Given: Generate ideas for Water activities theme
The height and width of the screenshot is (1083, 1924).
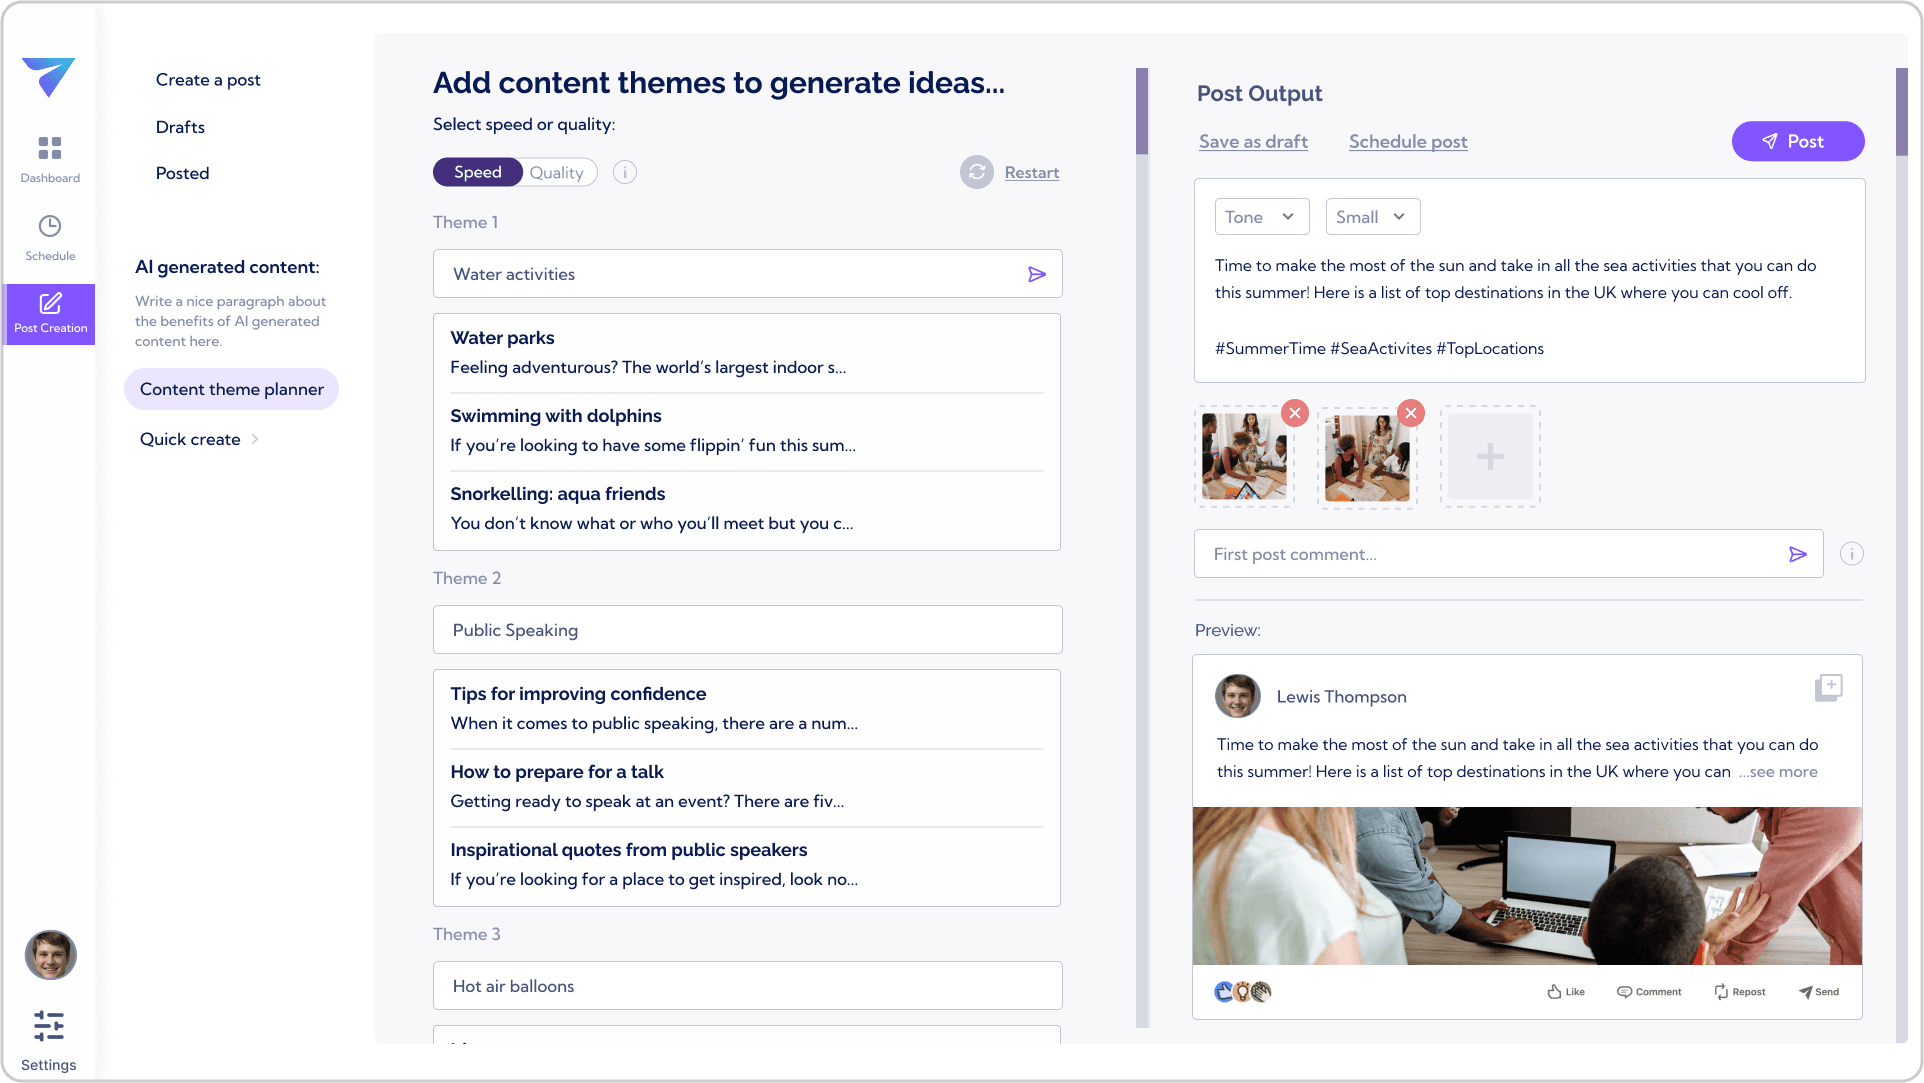Looking at the screenshot, I should pyautogui.click(x=1037, y=273).
